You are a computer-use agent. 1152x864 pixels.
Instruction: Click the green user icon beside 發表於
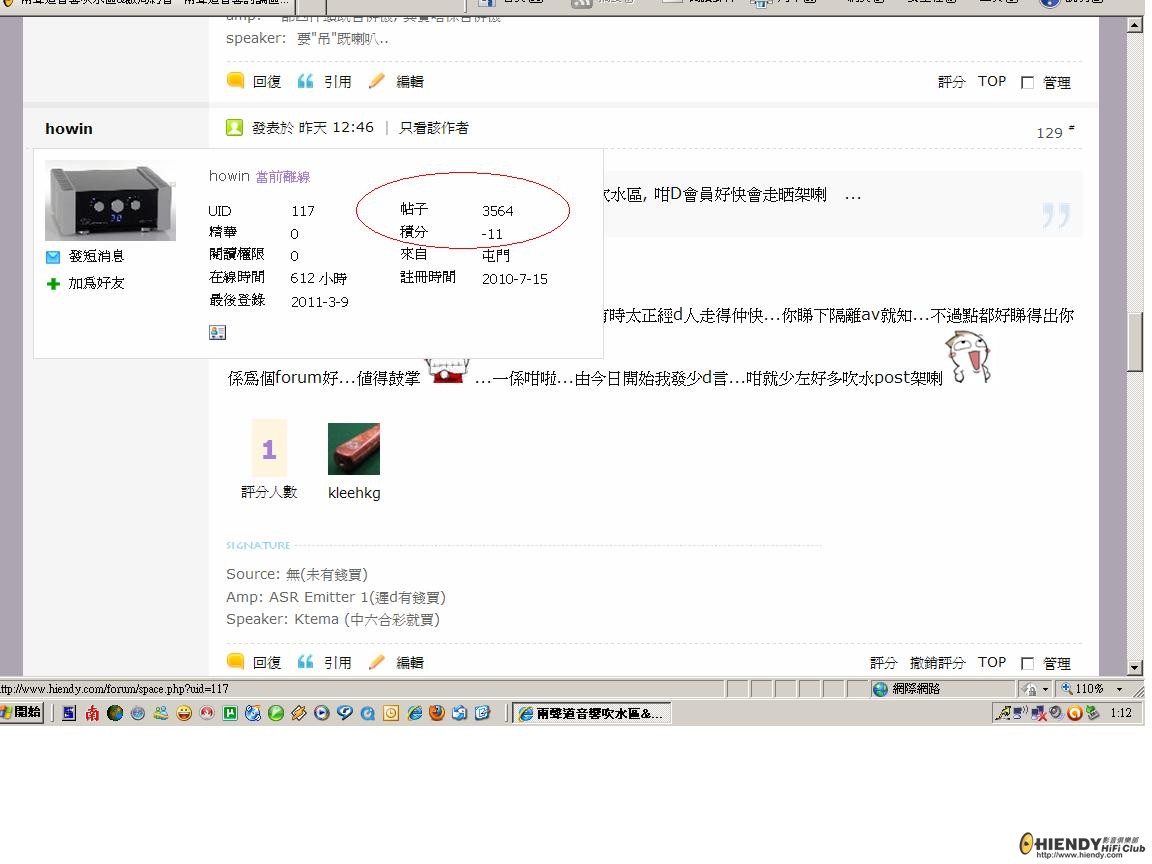234,127
